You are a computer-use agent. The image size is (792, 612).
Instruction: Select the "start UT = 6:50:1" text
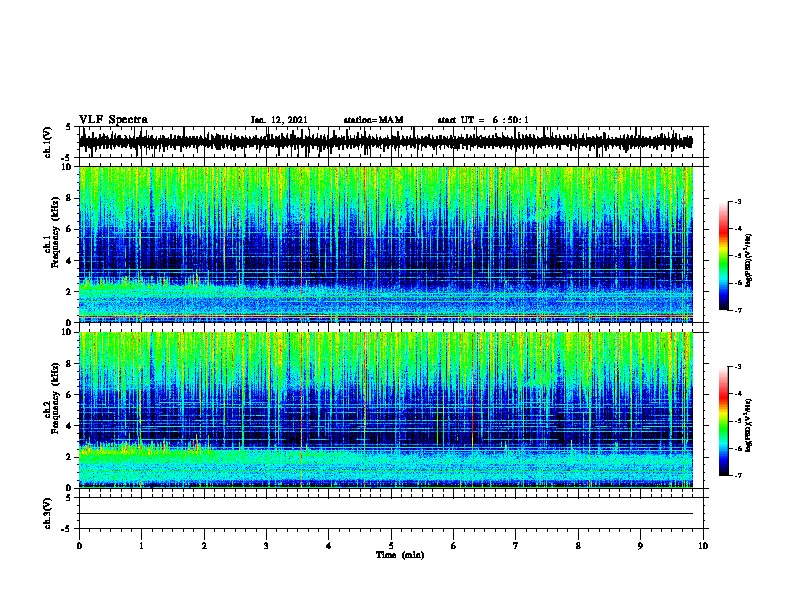pyautogui.click(x=483, y=120)
